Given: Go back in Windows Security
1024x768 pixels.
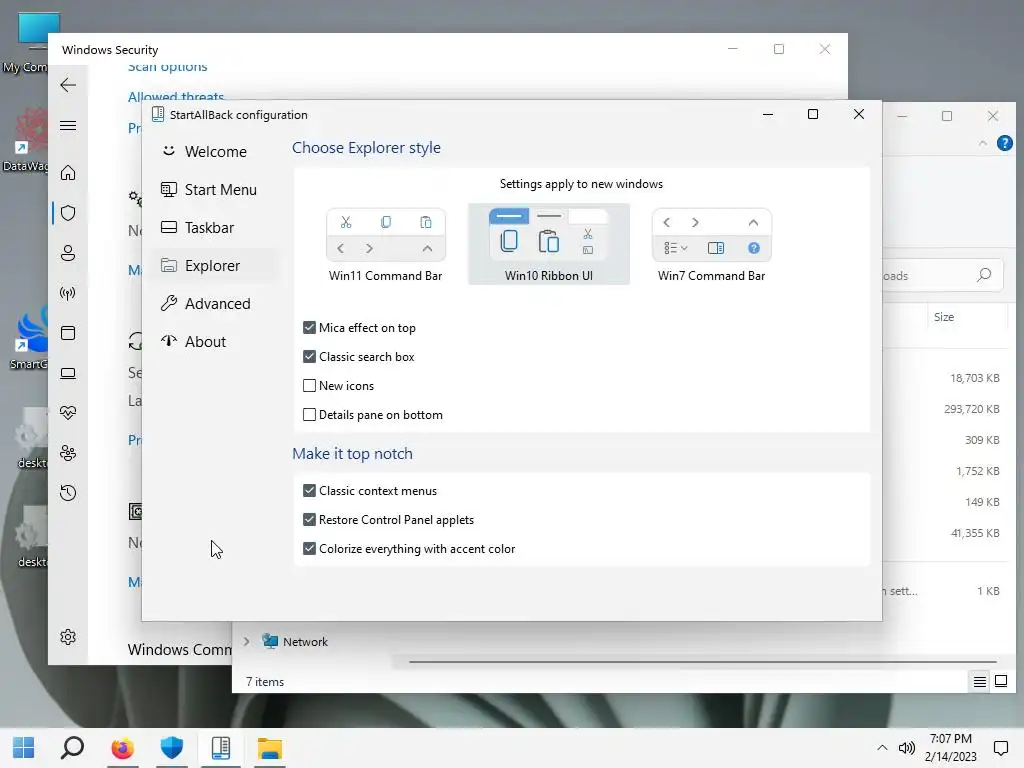Looking at the screenshot, I should [68, 85].
